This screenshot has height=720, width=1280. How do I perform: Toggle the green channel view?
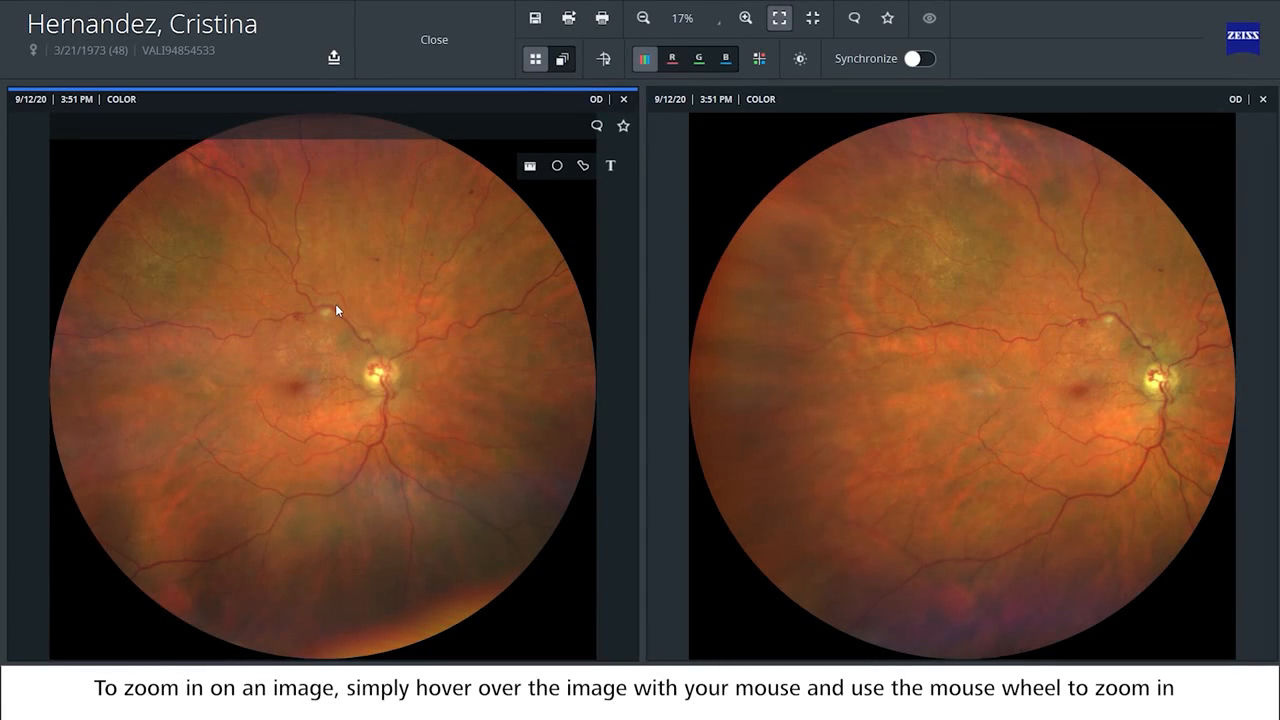pyautogui.click(x=698, y=59)
